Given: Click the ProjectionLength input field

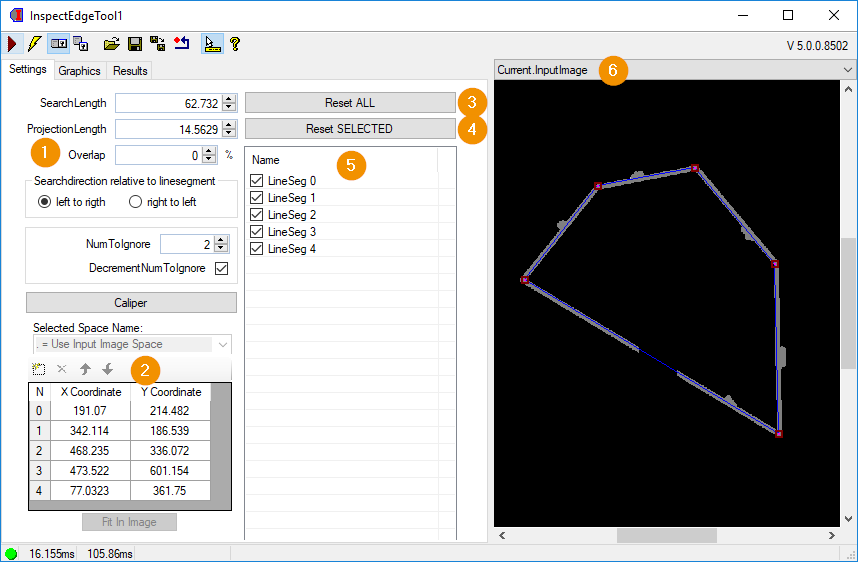Looking at the screenshot, I should pyautogui.click(x=169, y=129).
